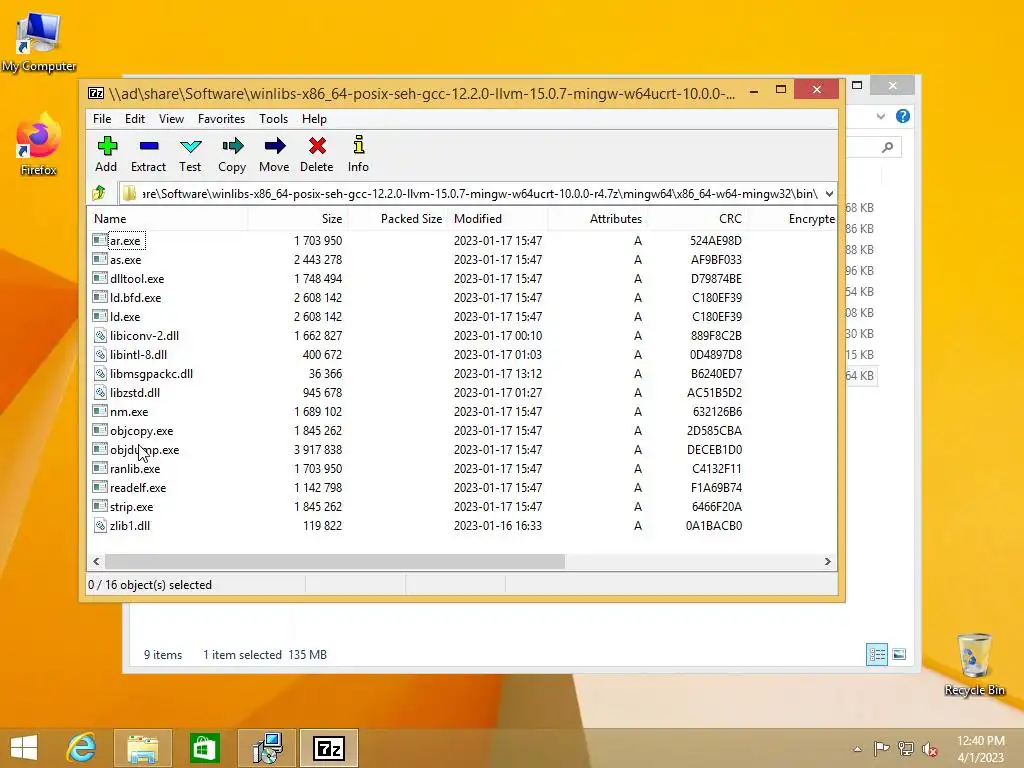Image resolution: width=1024 pixels, height=768 pixels.
Task: Open the Favorites menu
Action: [221, 119]
